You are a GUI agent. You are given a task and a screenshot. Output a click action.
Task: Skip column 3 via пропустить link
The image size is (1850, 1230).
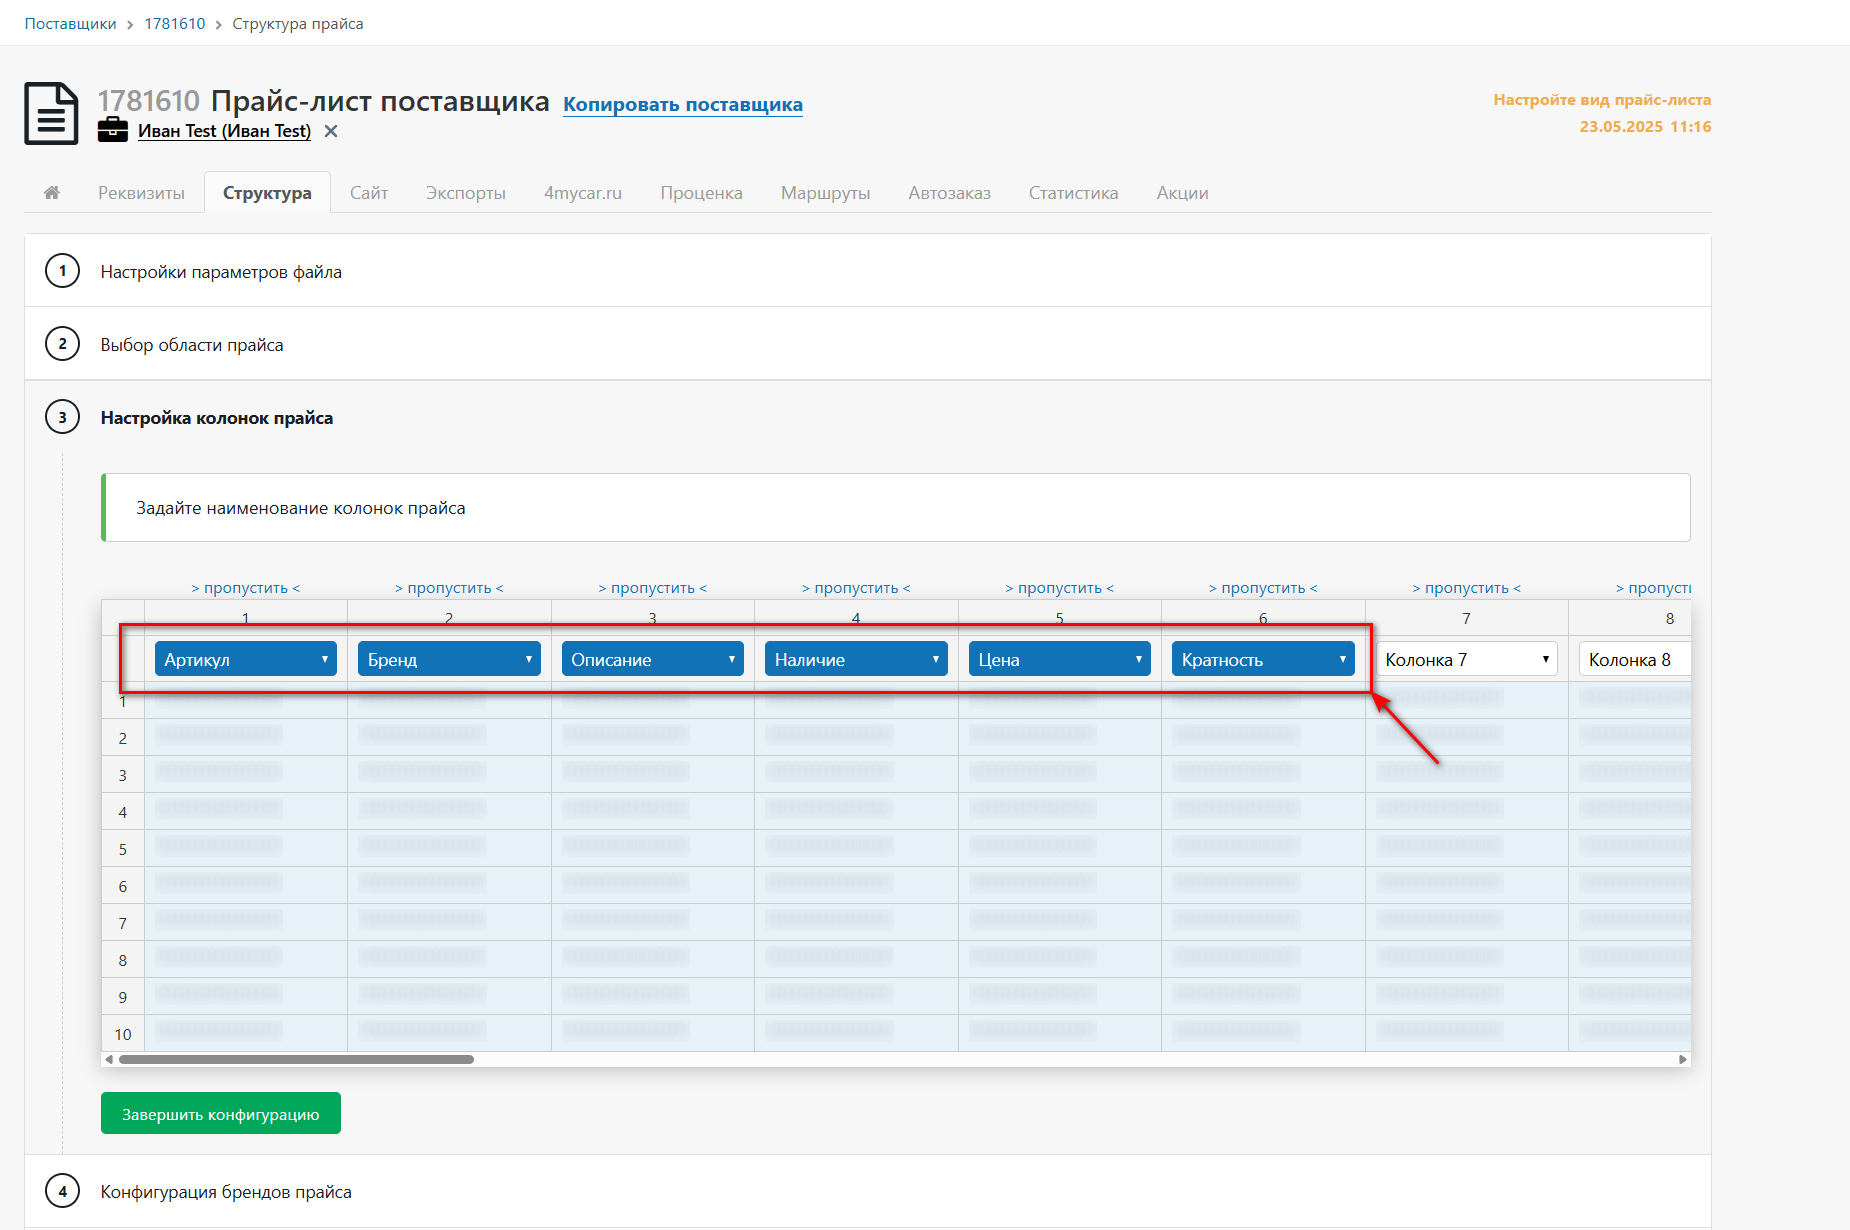[x=653, y=588]
